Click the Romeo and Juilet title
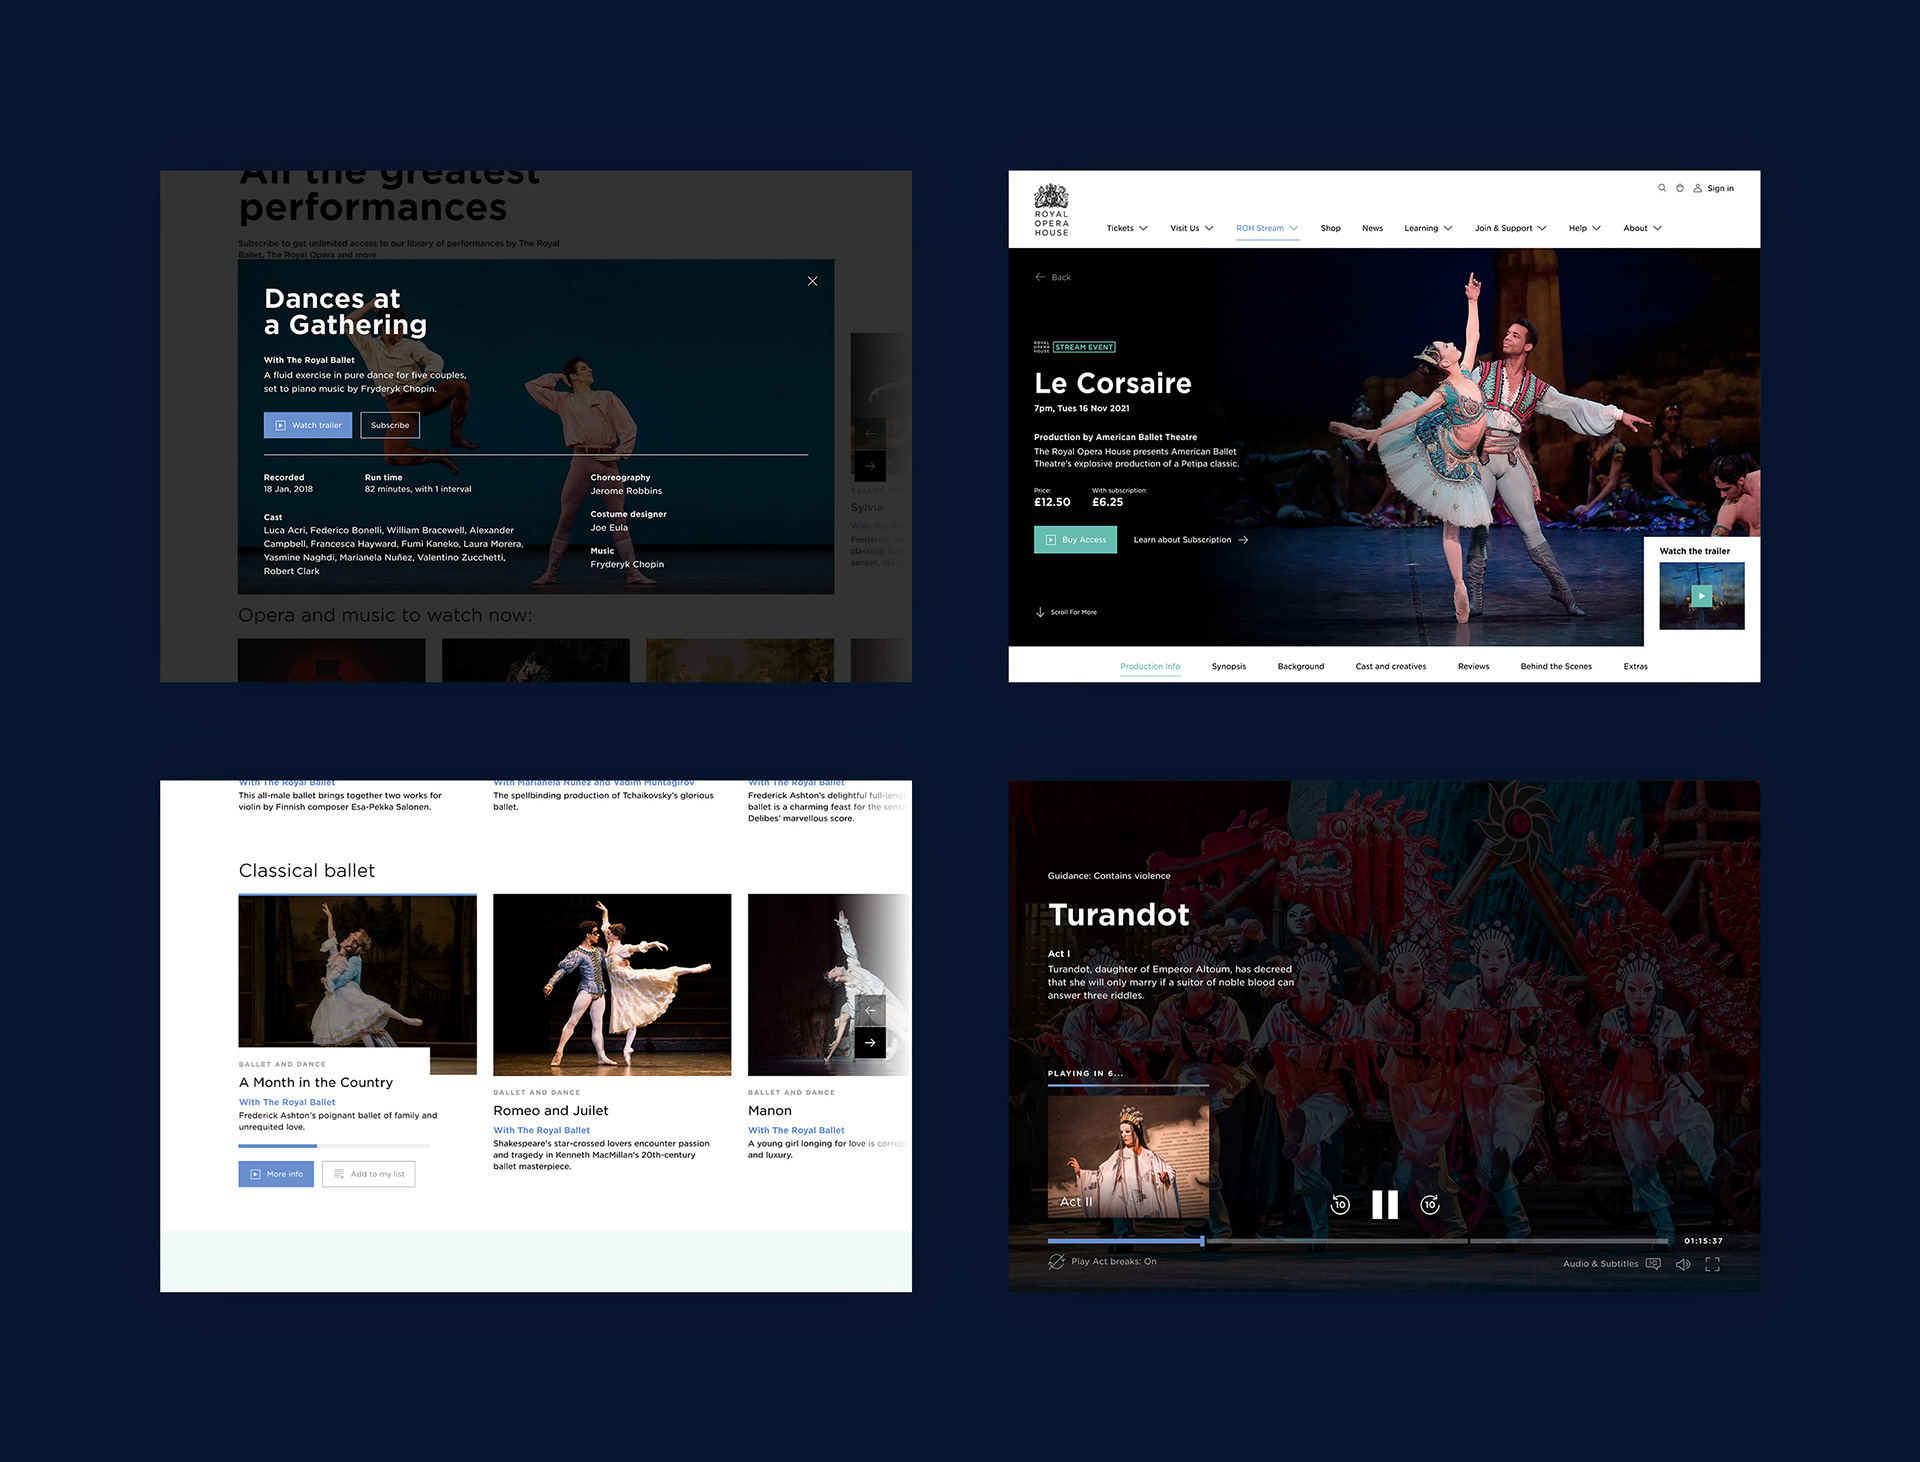1920x1462 pixels. 551,1111
